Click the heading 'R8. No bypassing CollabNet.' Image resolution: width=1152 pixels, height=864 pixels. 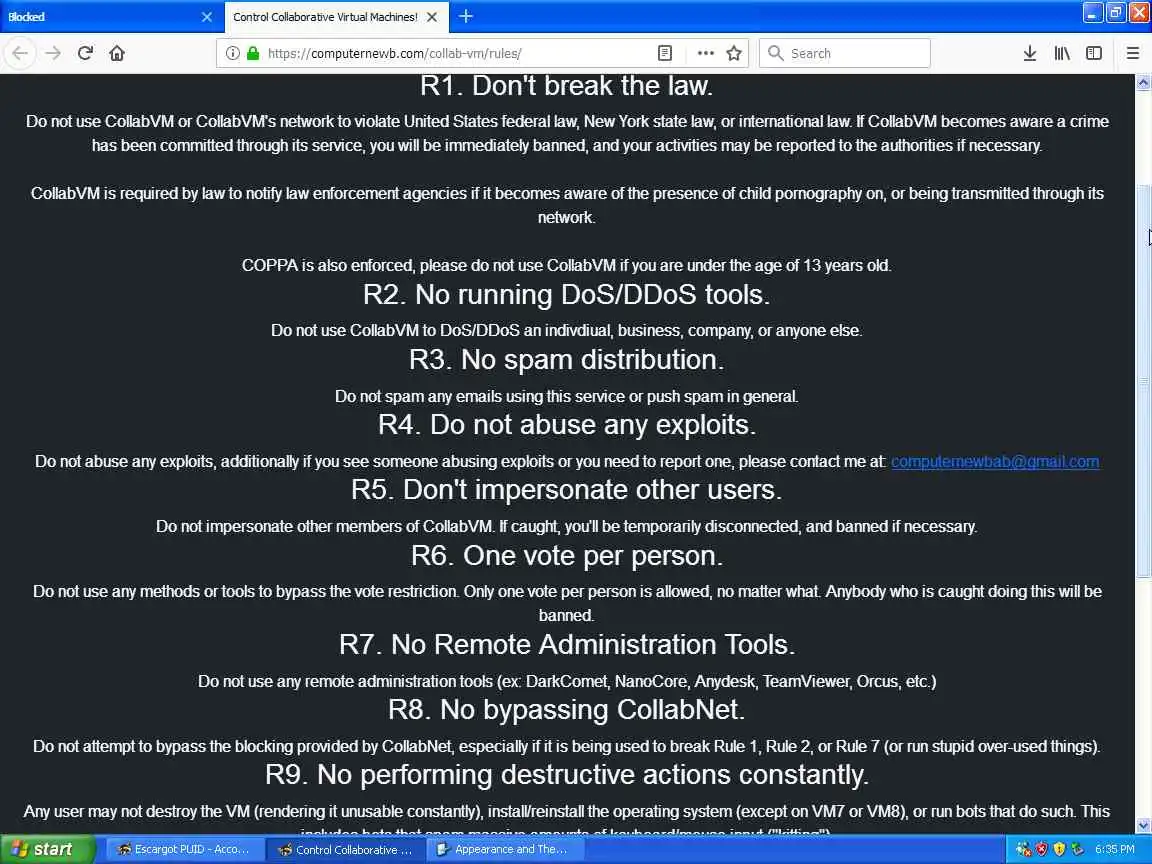pos(566,710)
